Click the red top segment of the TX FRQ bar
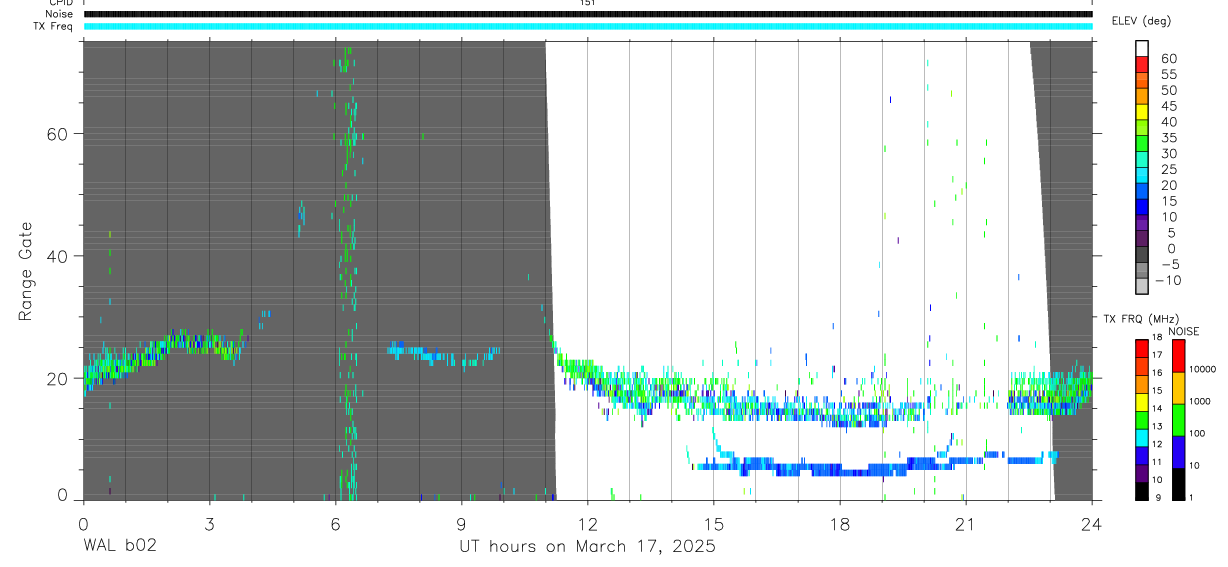Screen dimensions: 1228x567 [1142, 349]
